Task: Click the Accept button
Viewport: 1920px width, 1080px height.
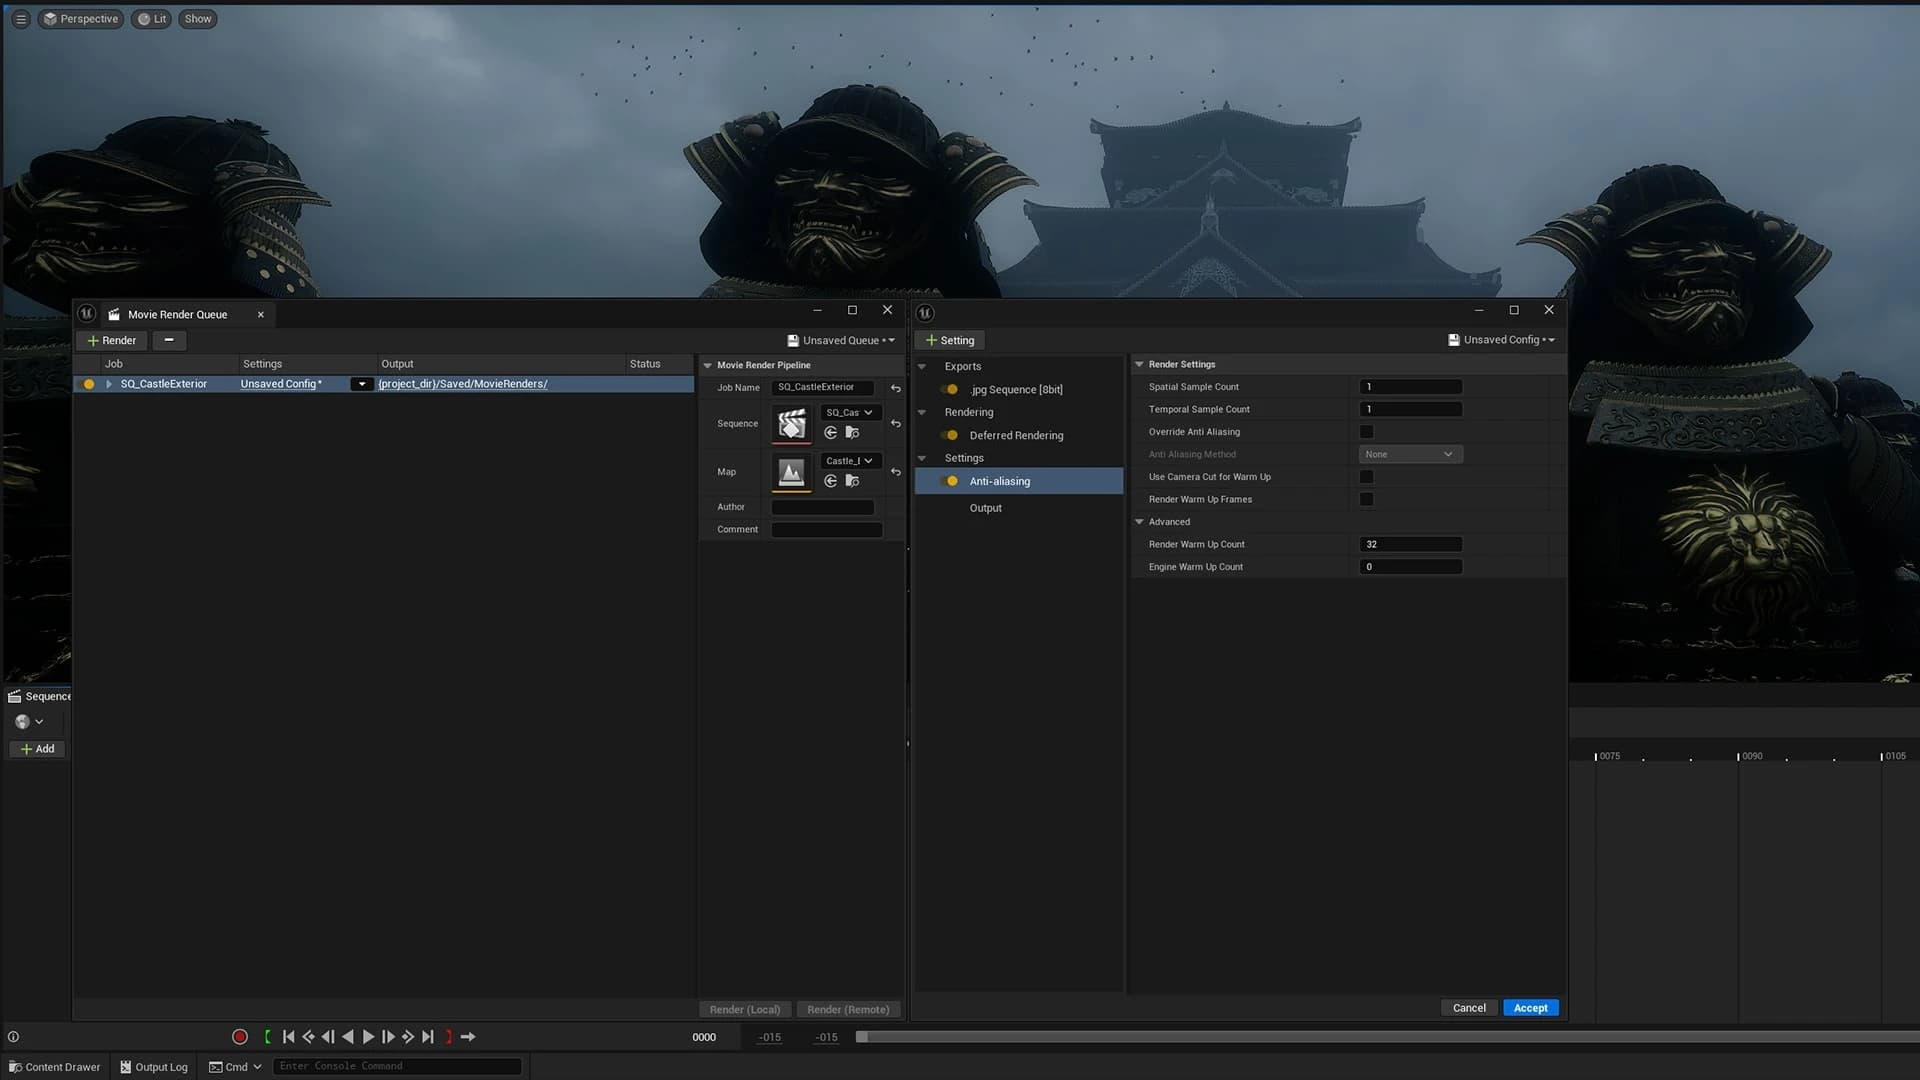Action: pyautogui.click(x=1530, y=1008)
